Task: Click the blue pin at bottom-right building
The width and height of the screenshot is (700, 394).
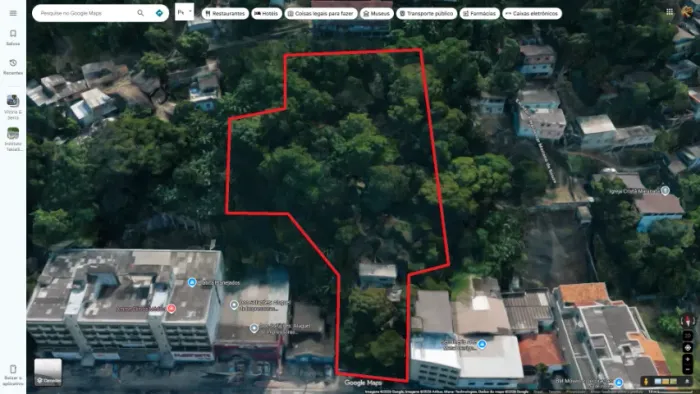Action: pos(619,382)
